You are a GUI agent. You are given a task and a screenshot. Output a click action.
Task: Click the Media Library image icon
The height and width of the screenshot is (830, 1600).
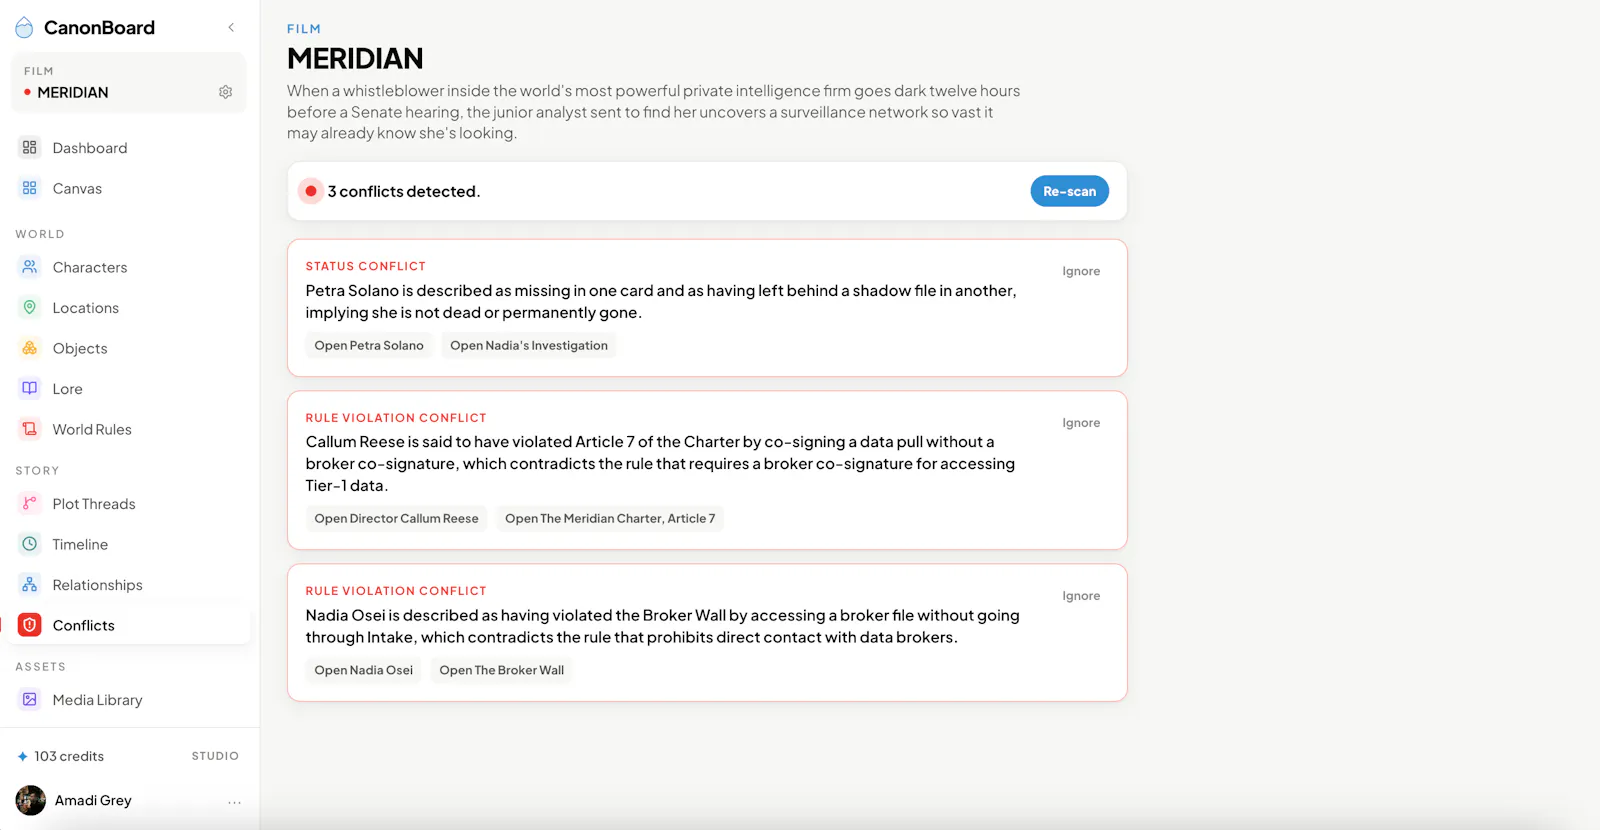(x=30, y=700)
